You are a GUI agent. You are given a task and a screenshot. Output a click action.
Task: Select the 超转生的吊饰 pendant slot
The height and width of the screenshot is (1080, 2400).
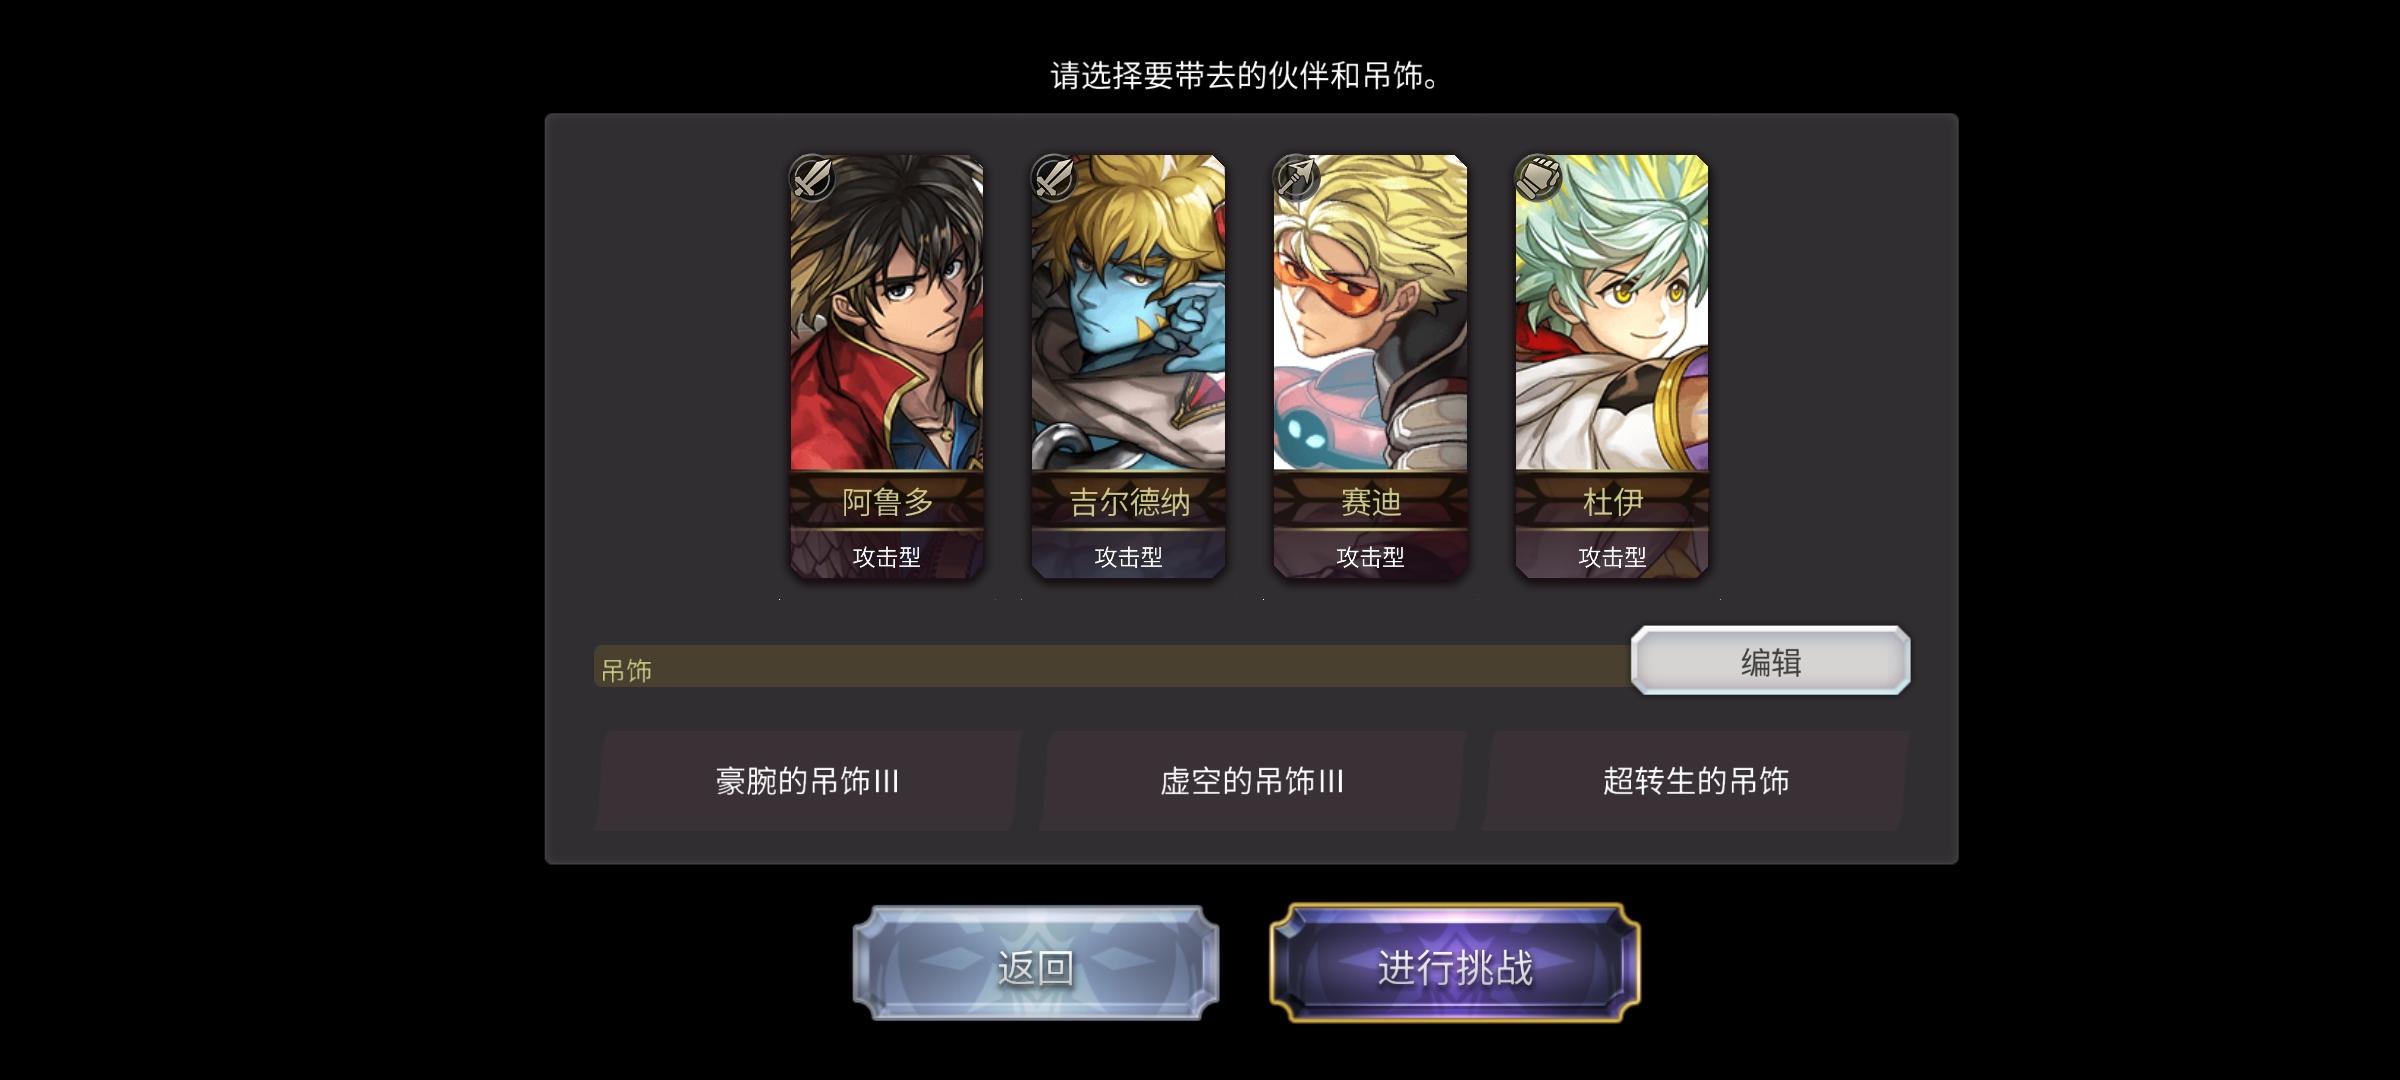1696,781
